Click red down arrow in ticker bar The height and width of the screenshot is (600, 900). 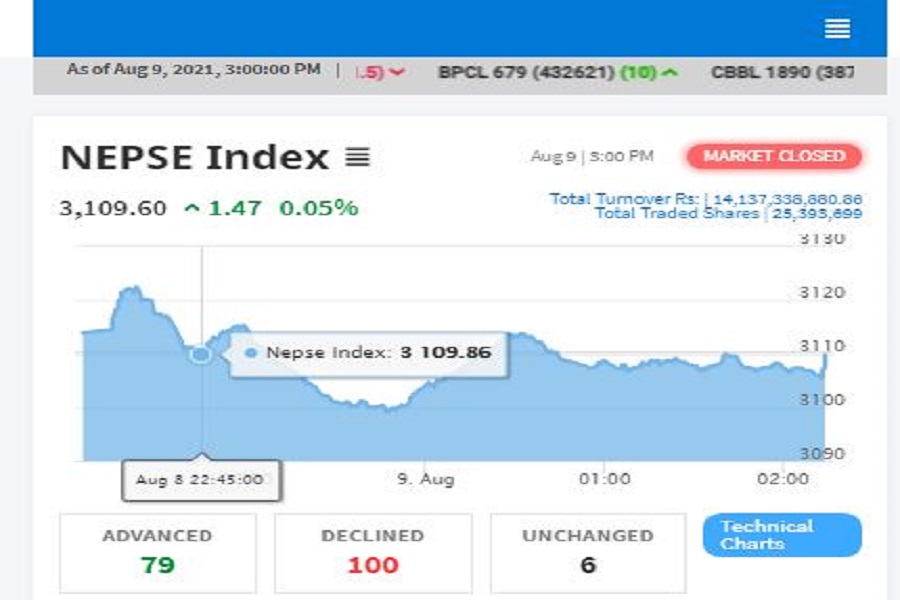tap(397, 72)
